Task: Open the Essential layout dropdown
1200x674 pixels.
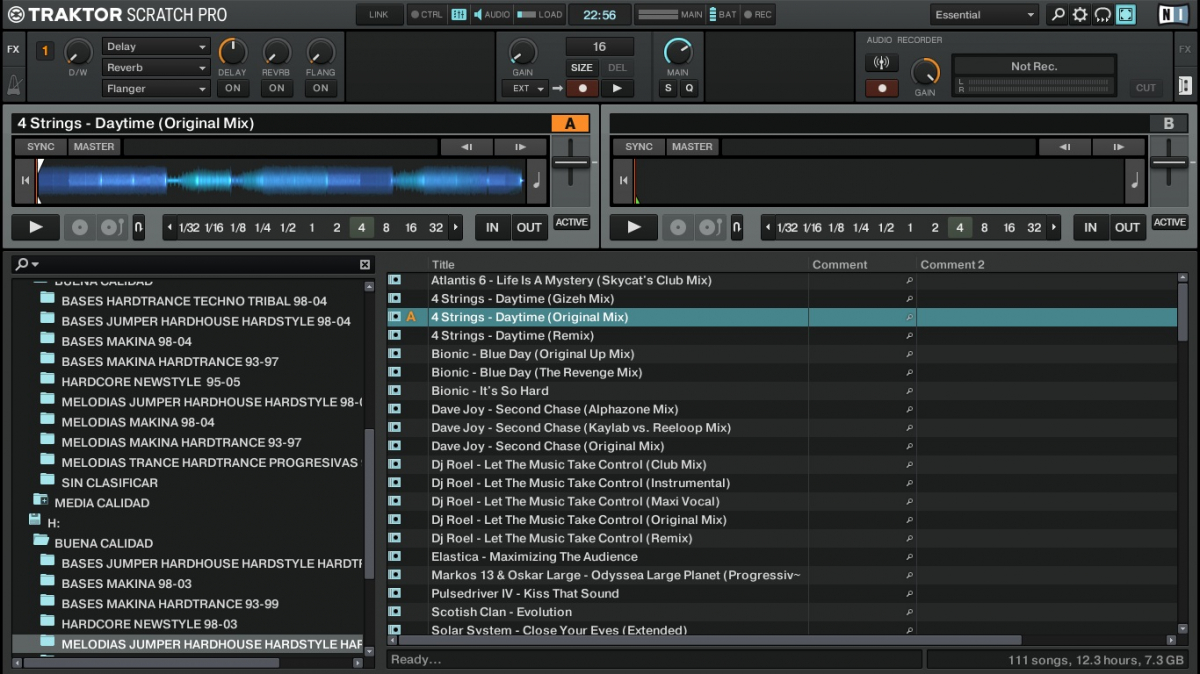Action: (x=985, y=15)
